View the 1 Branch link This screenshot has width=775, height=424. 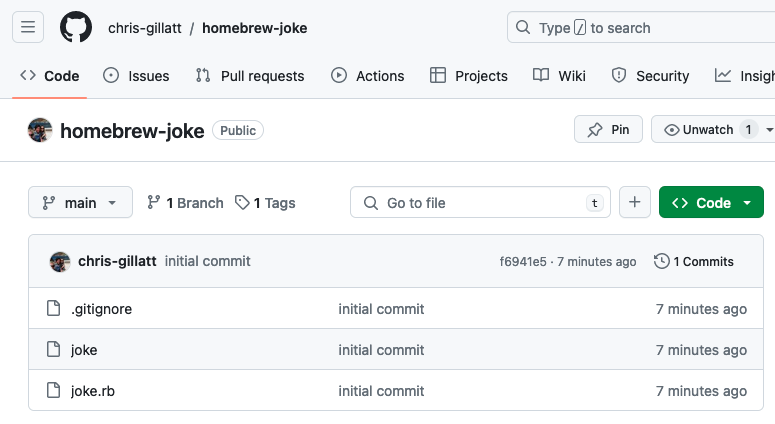185,203
